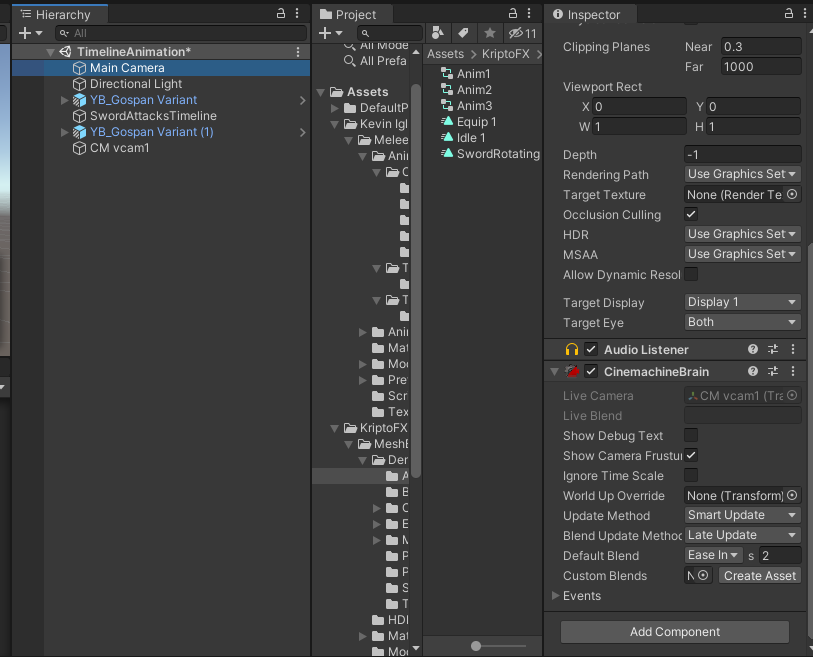
Task: Lock the Inspector panel
Action: tap(788, 13)
